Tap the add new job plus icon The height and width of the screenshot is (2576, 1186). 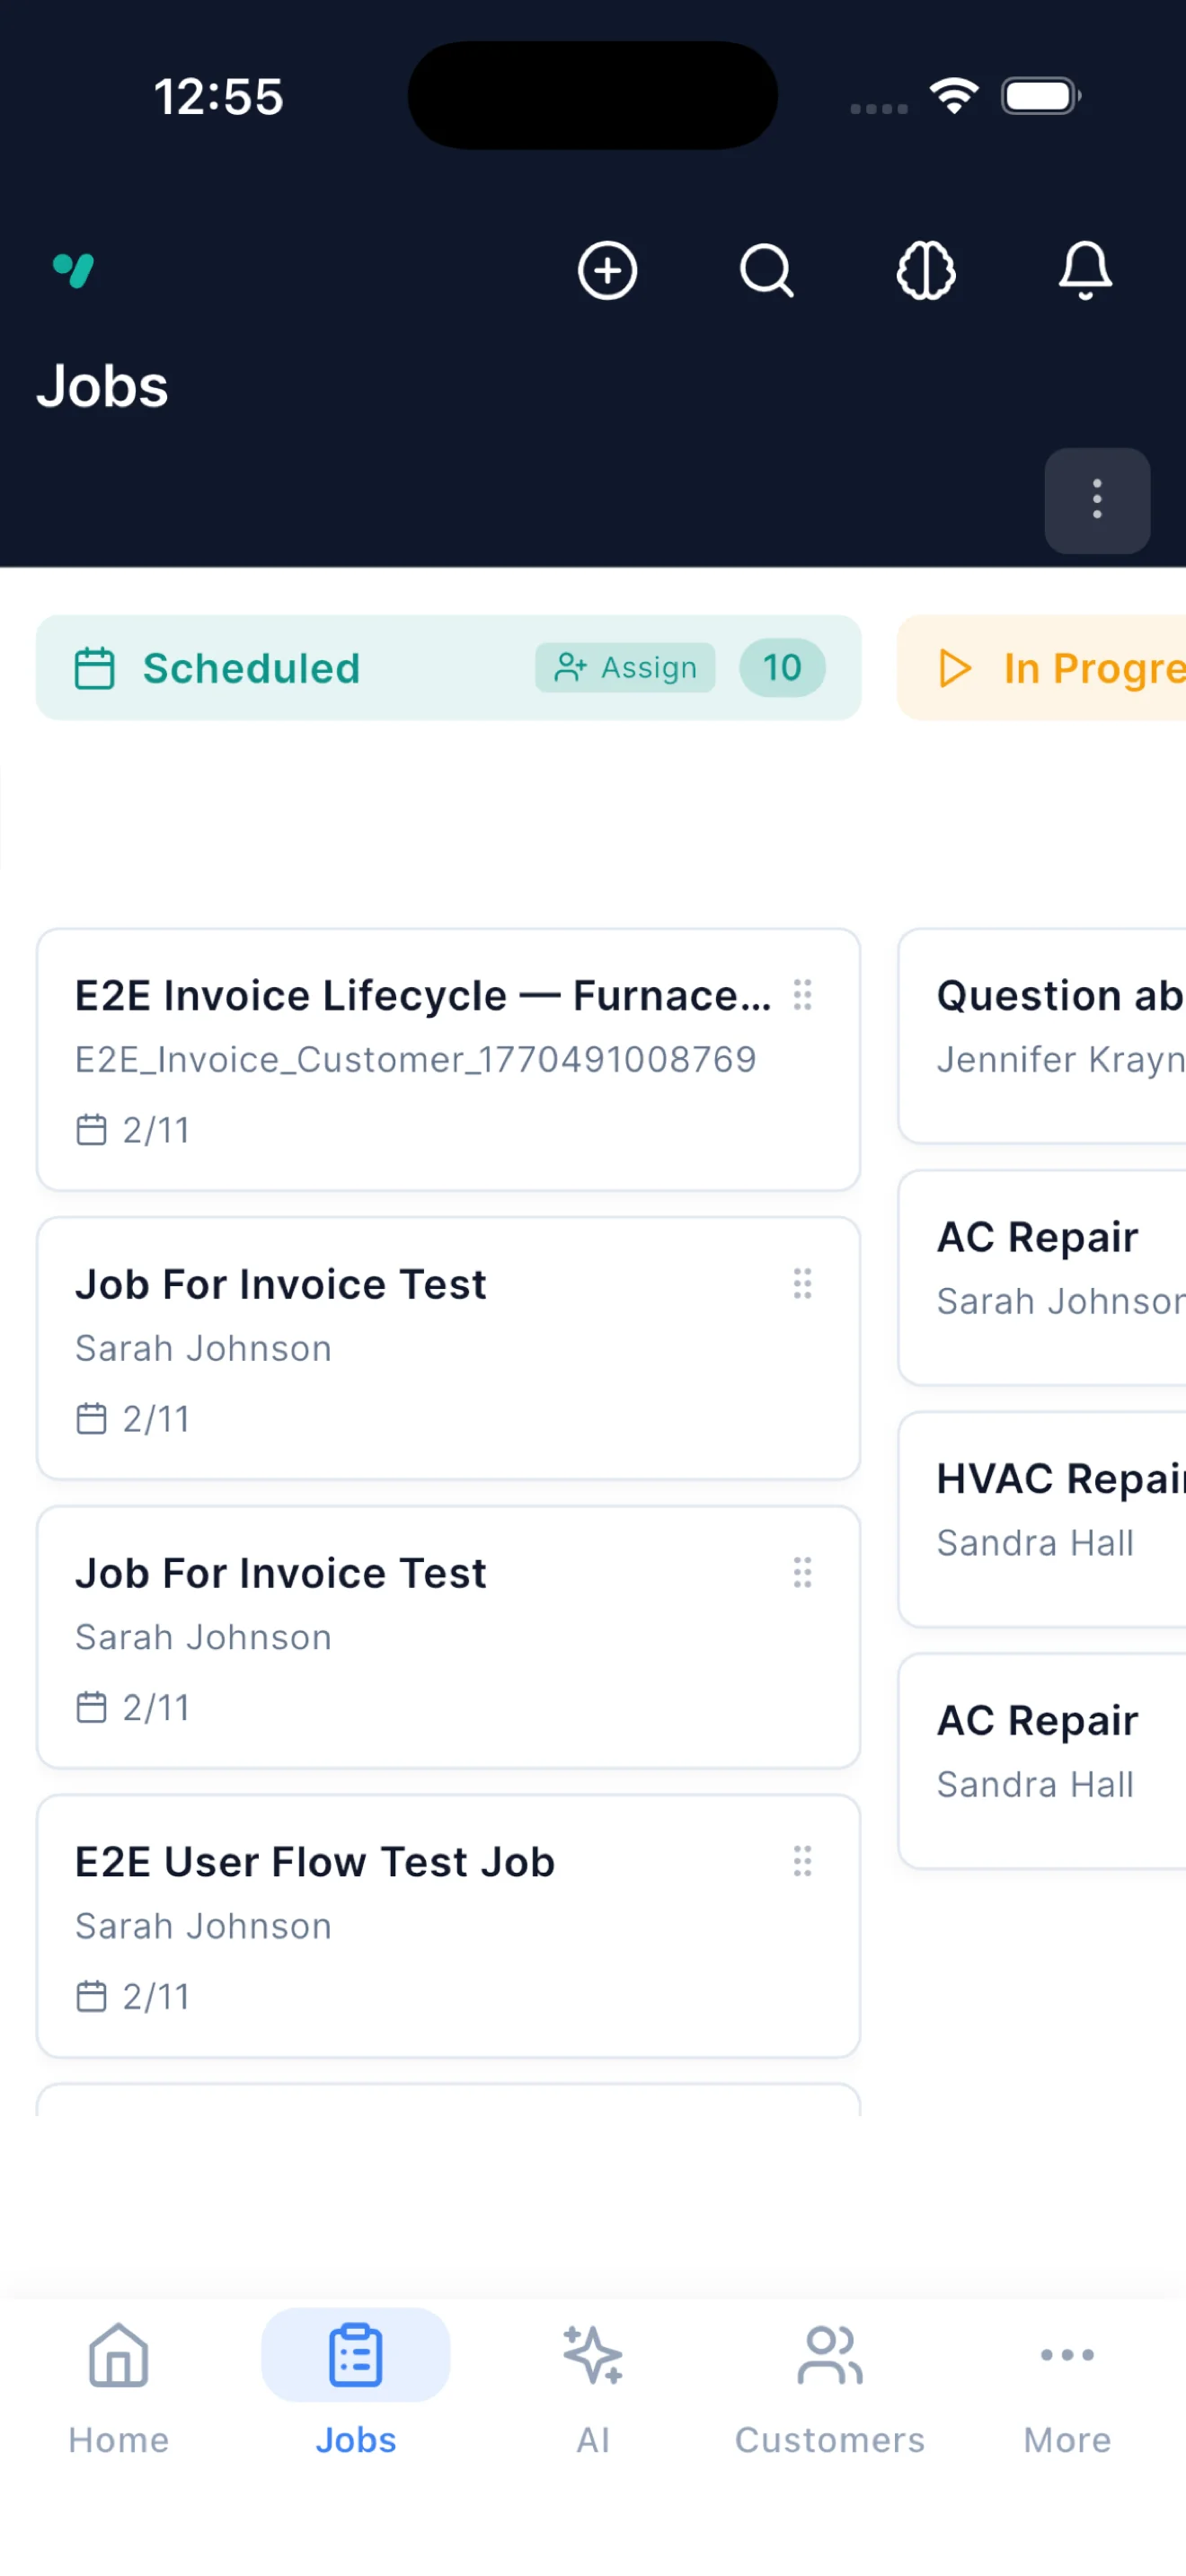pyautogui.click(x=607, y=270)
